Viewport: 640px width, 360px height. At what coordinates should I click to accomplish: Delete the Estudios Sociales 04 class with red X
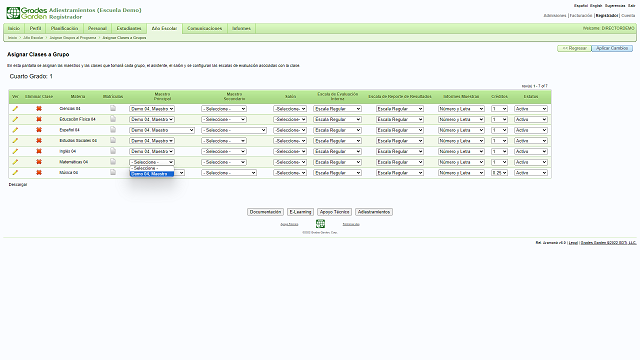click(x=39, y=140)
